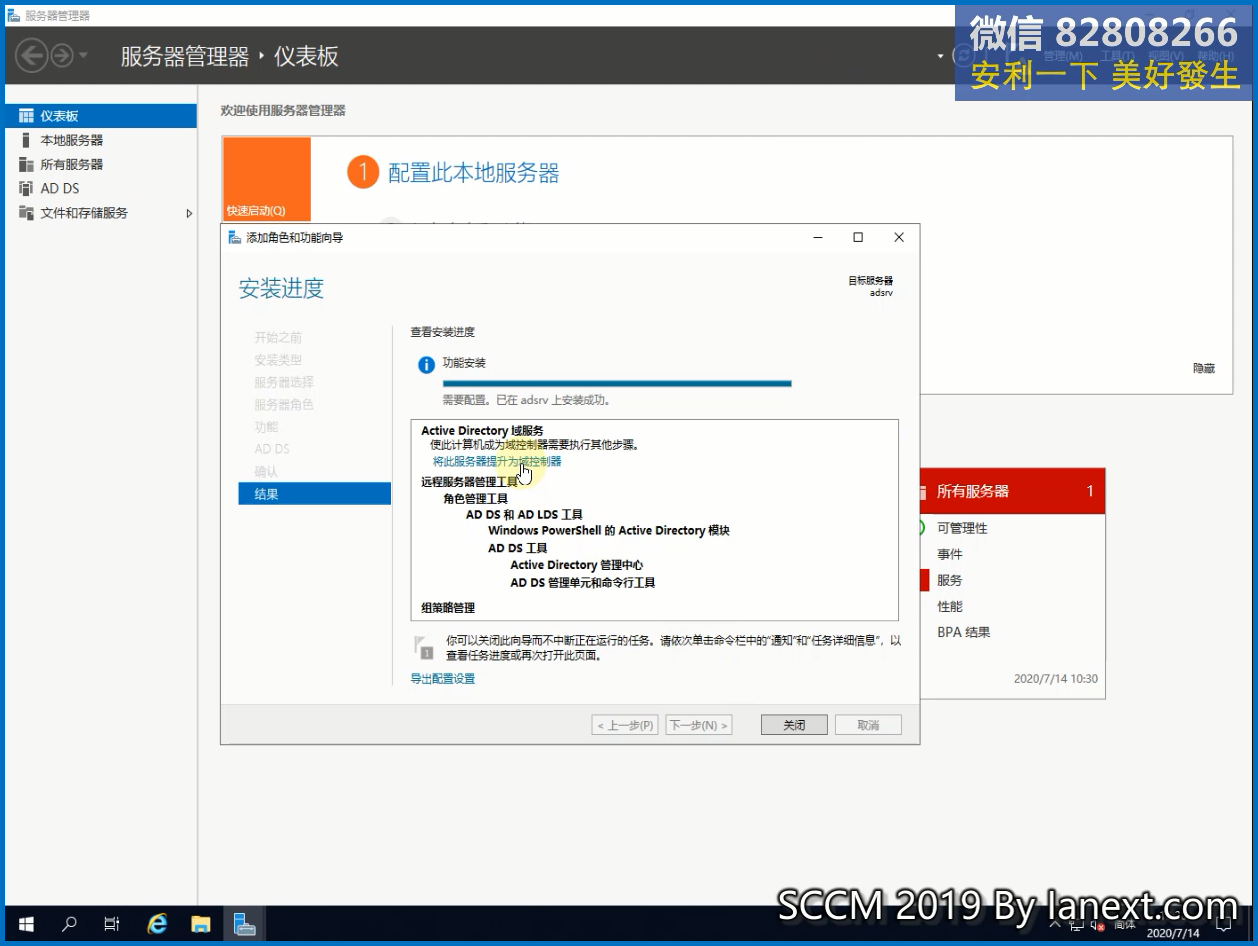Click the Active Directory 管理中心 row
The image size is (1258, 946).
(x=577, y=565)
